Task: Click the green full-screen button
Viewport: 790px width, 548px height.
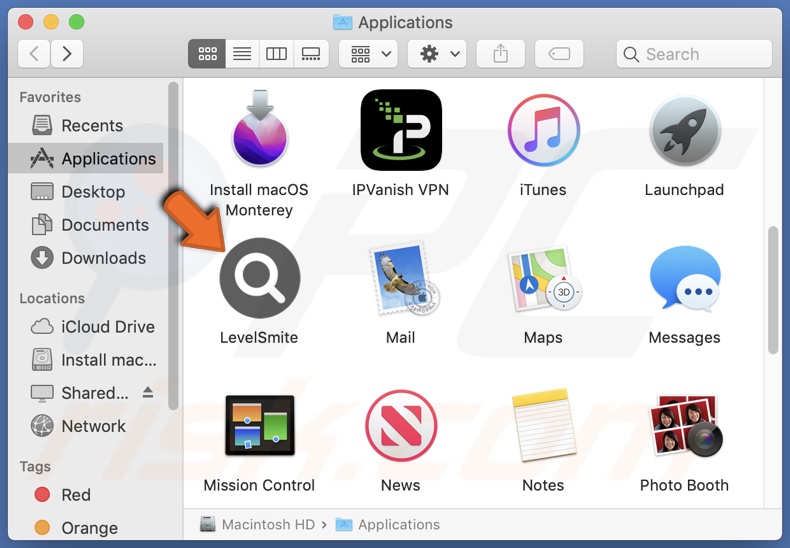Action: tap(77, 22)
